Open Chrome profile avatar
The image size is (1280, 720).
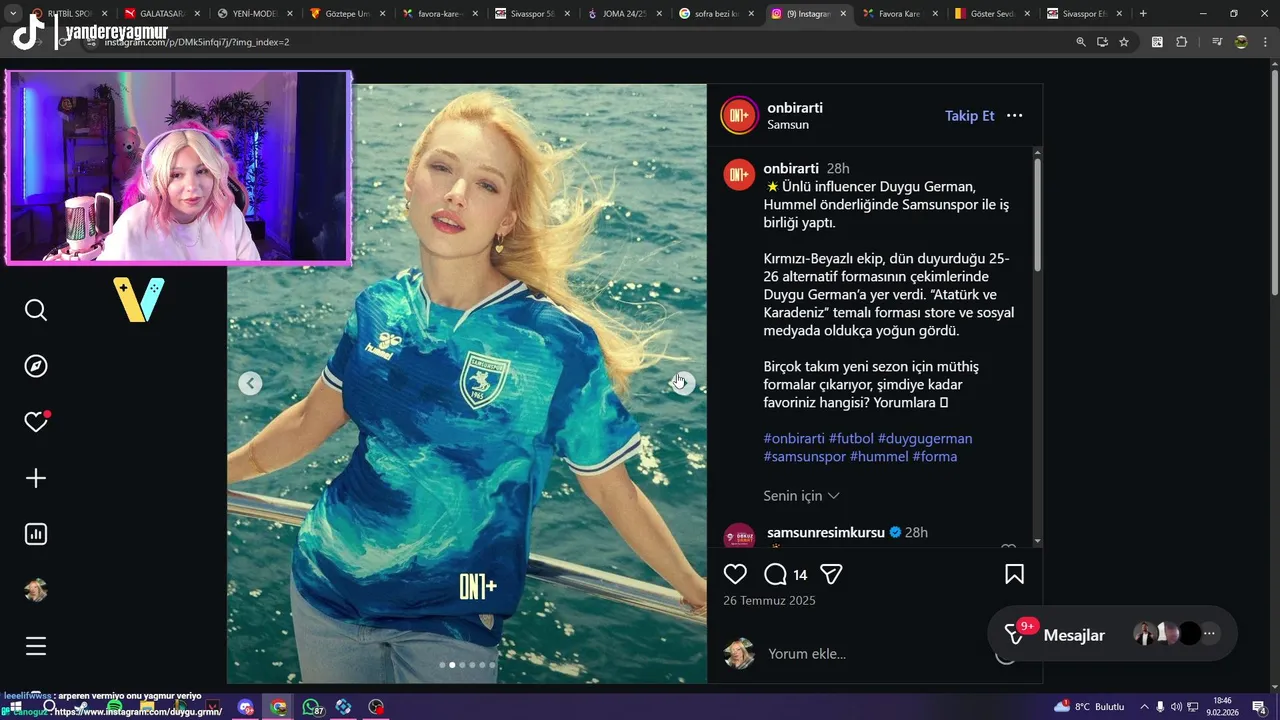point(1241,42)
